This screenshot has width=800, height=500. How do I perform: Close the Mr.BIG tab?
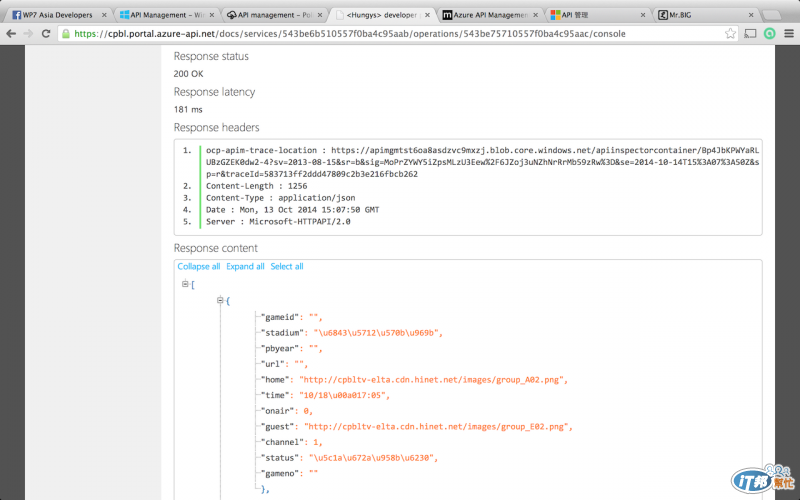pyautogui.click(x=751, y=15)
